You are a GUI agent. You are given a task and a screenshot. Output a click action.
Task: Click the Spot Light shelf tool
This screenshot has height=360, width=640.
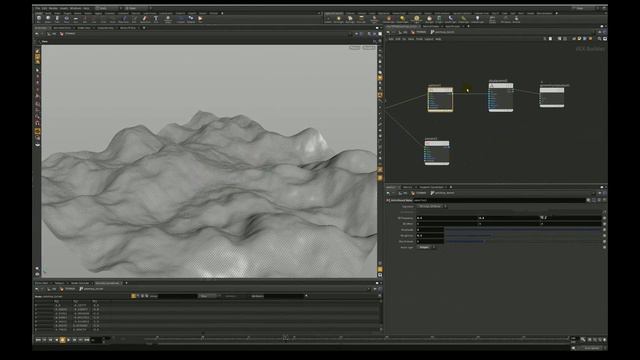pyautogui.click(x=350, y=19)
